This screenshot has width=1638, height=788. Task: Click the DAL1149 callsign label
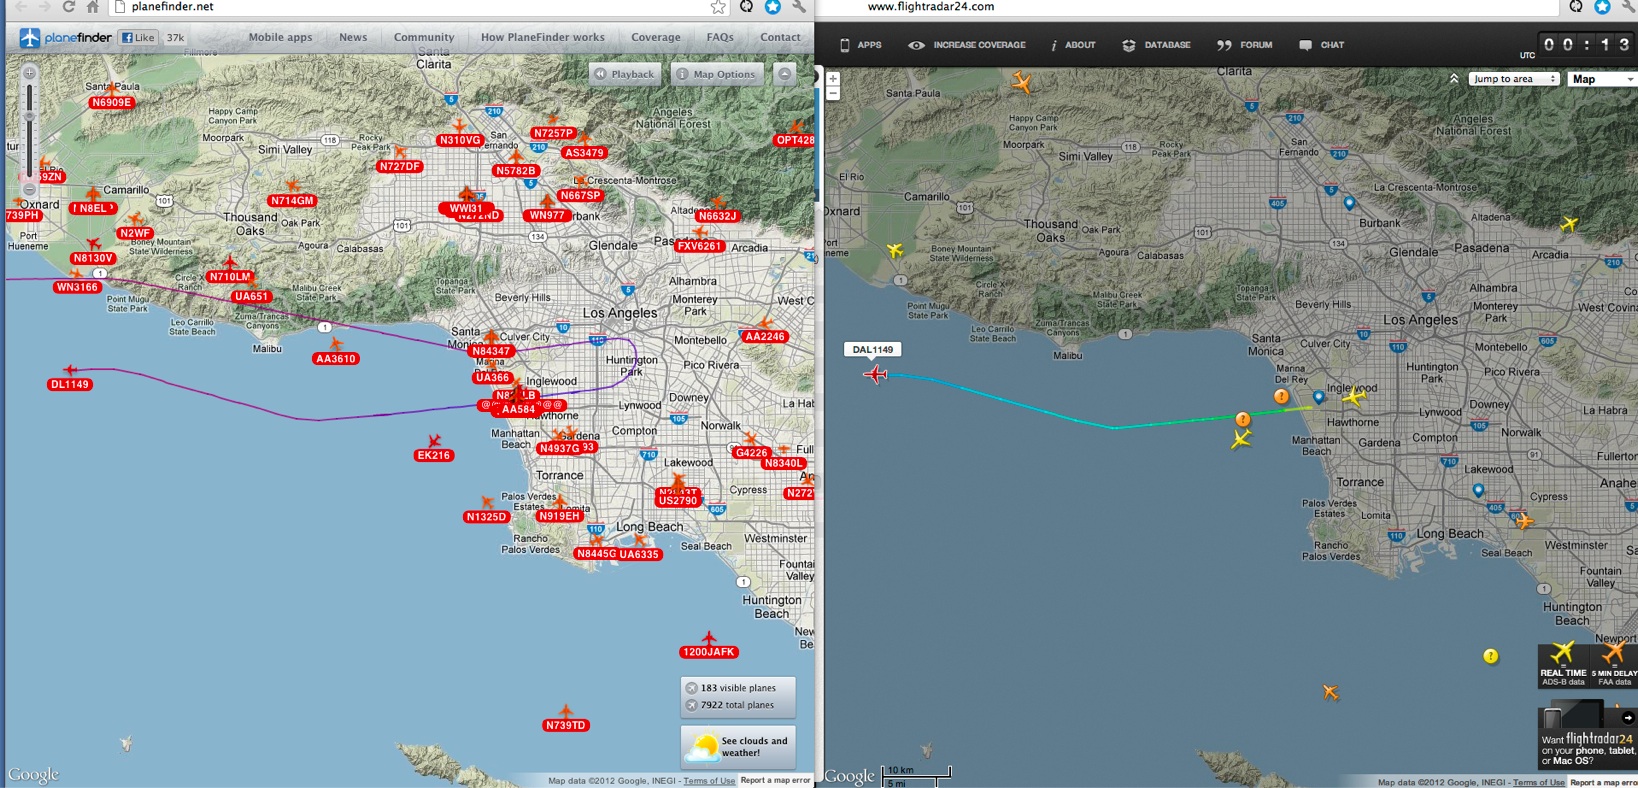pyautogui.click(x=873, y=349)
